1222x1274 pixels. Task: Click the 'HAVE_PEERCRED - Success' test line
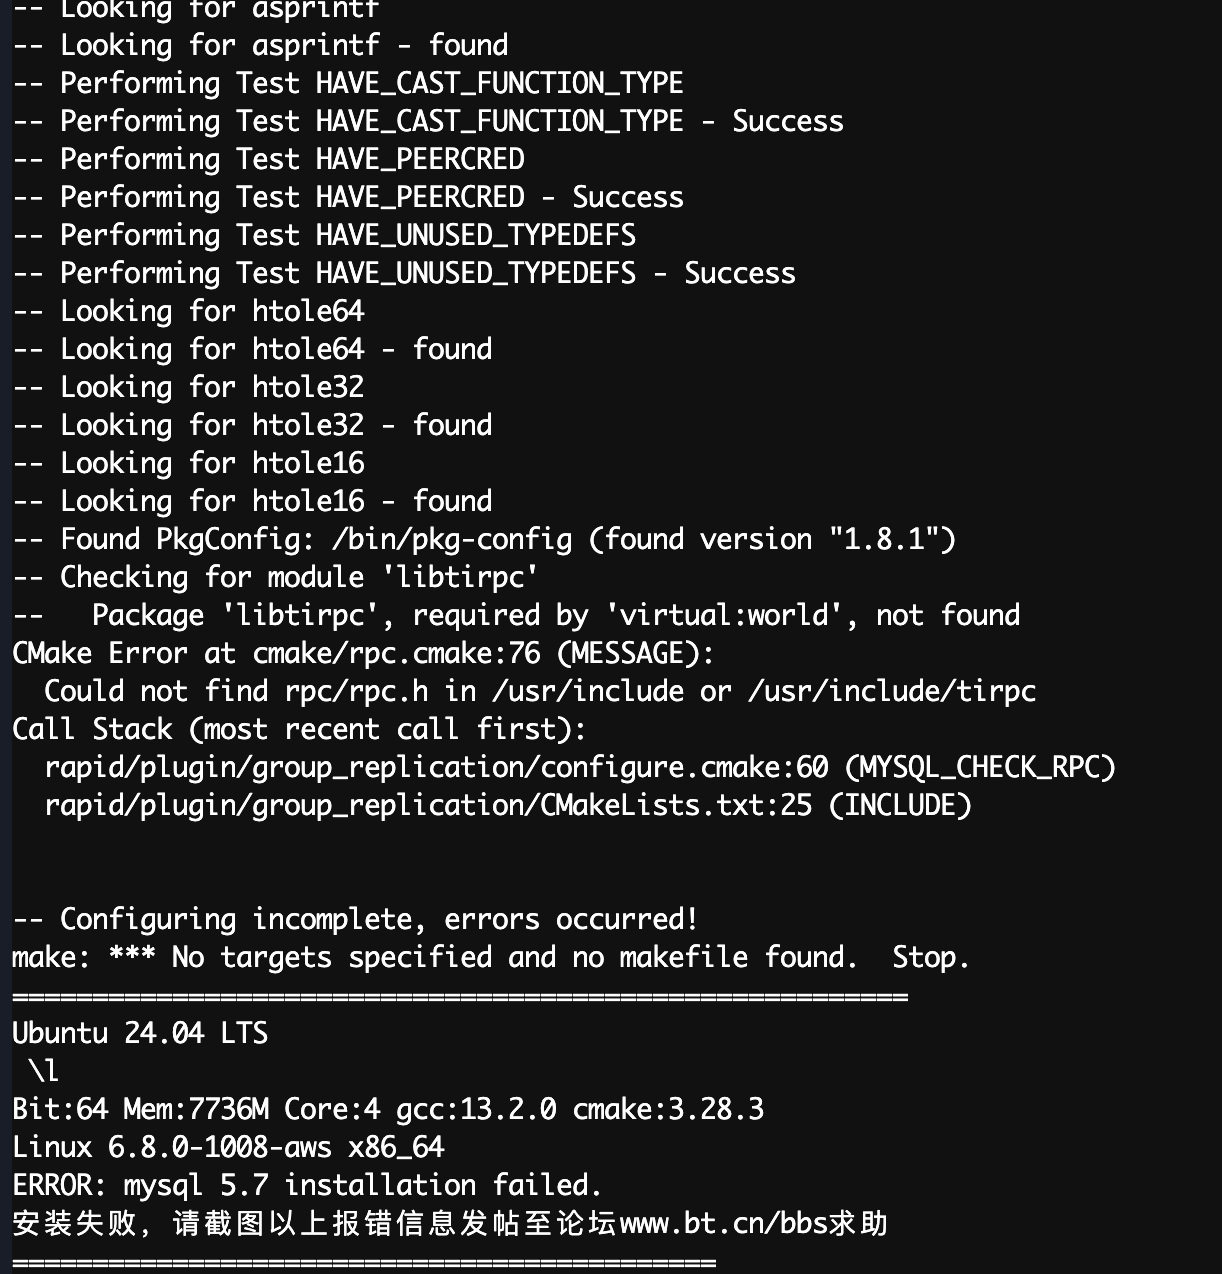[x=348, y=197]
